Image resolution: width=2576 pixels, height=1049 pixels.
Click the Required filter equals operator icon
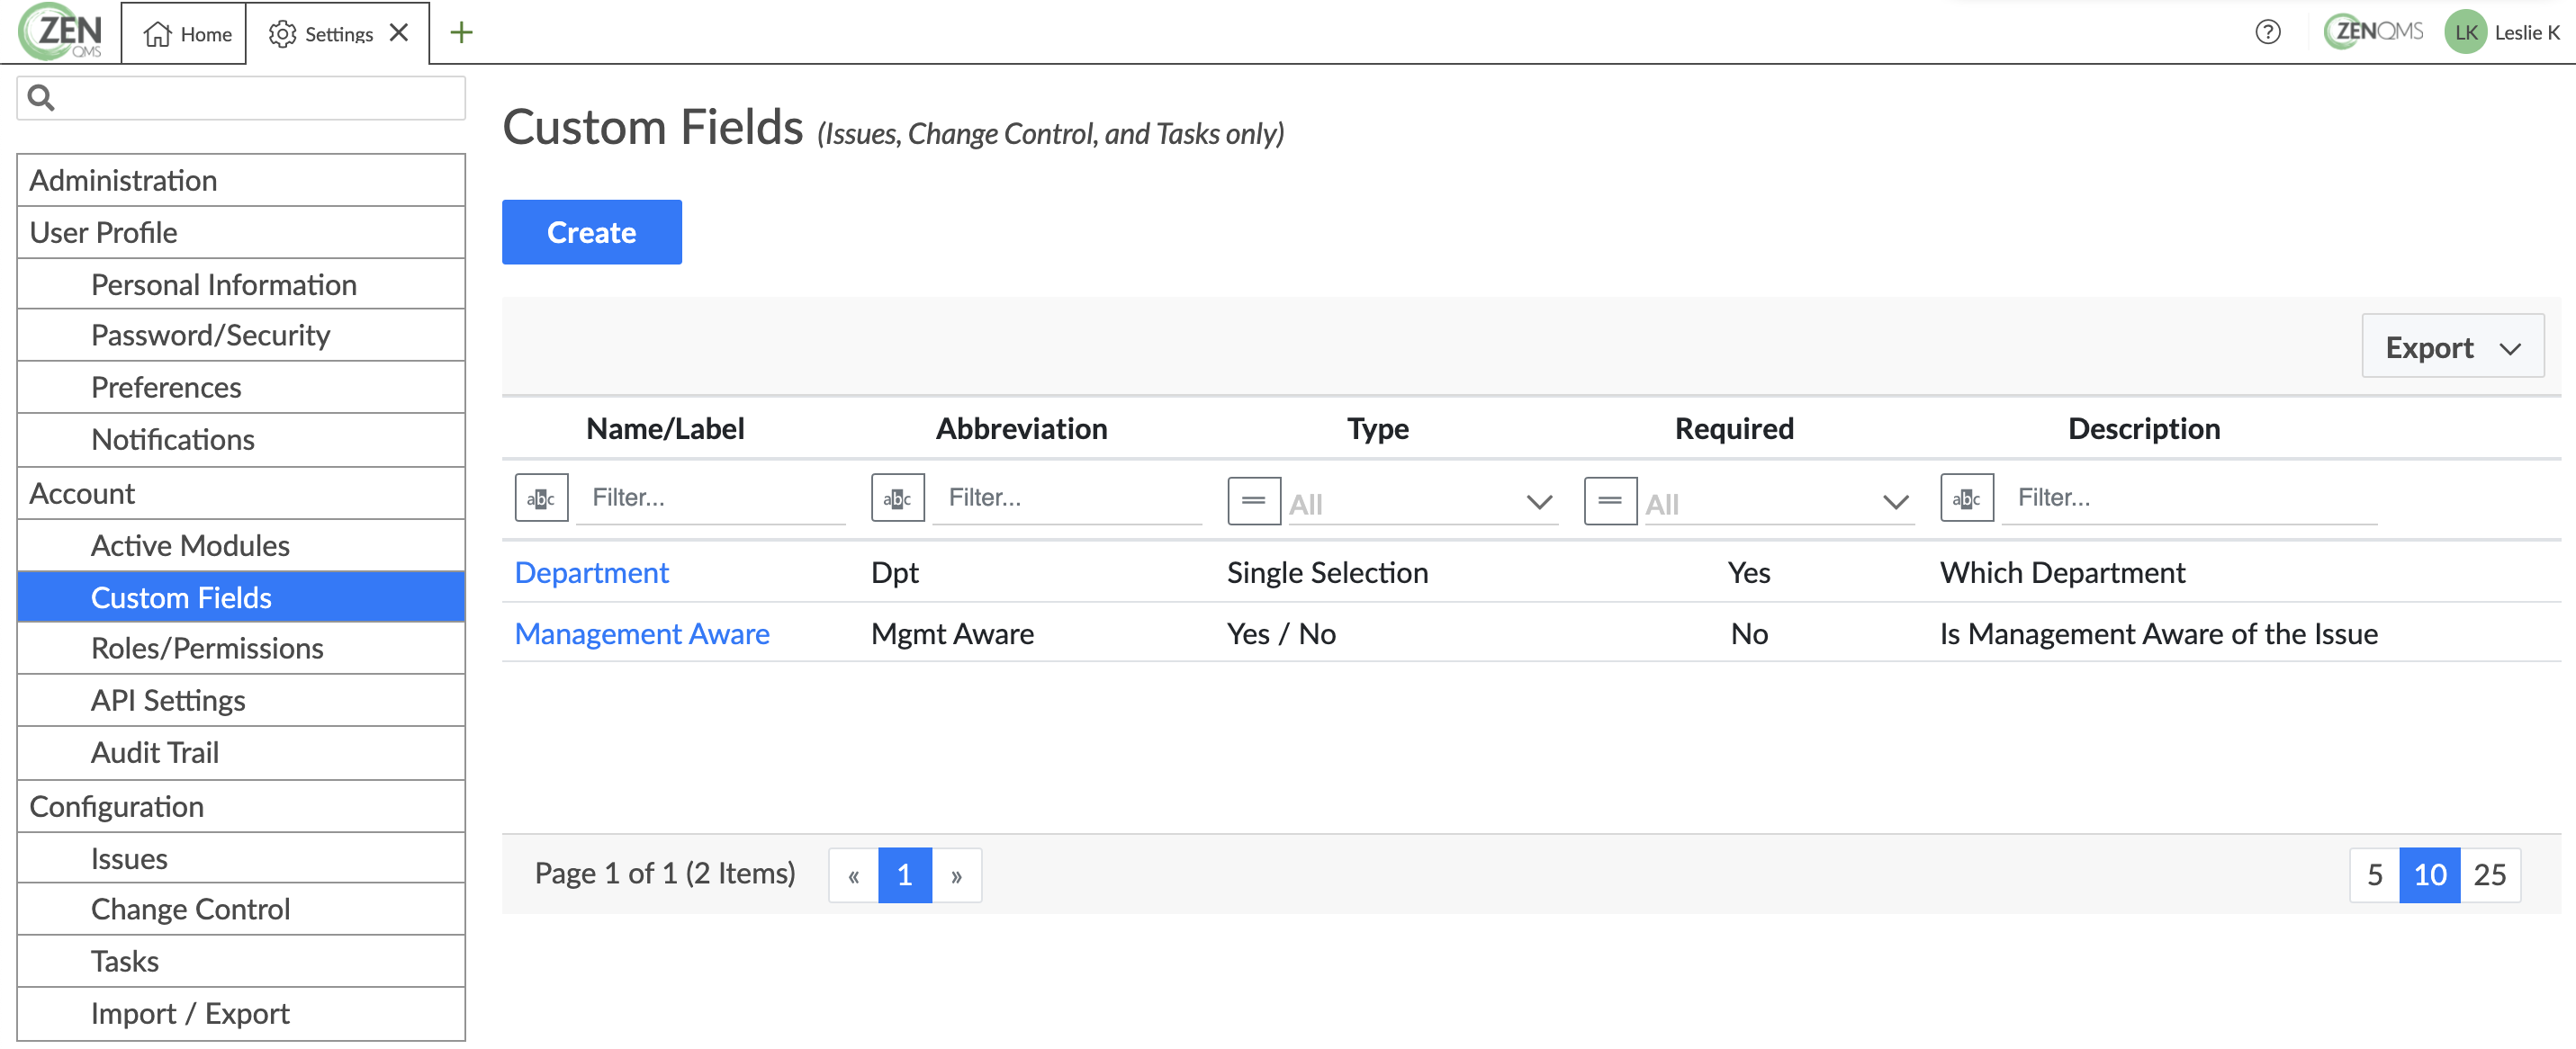(1610, 501)
